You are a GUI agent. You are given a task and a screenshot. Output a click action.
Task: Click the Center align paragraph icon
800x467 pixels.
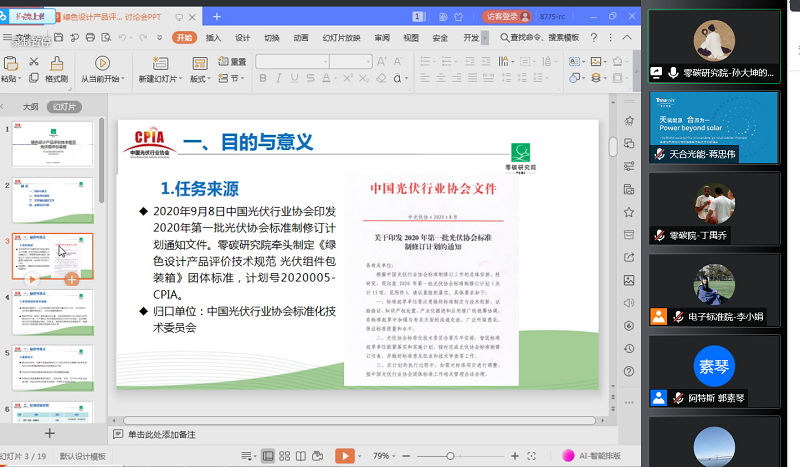point(441,78)
